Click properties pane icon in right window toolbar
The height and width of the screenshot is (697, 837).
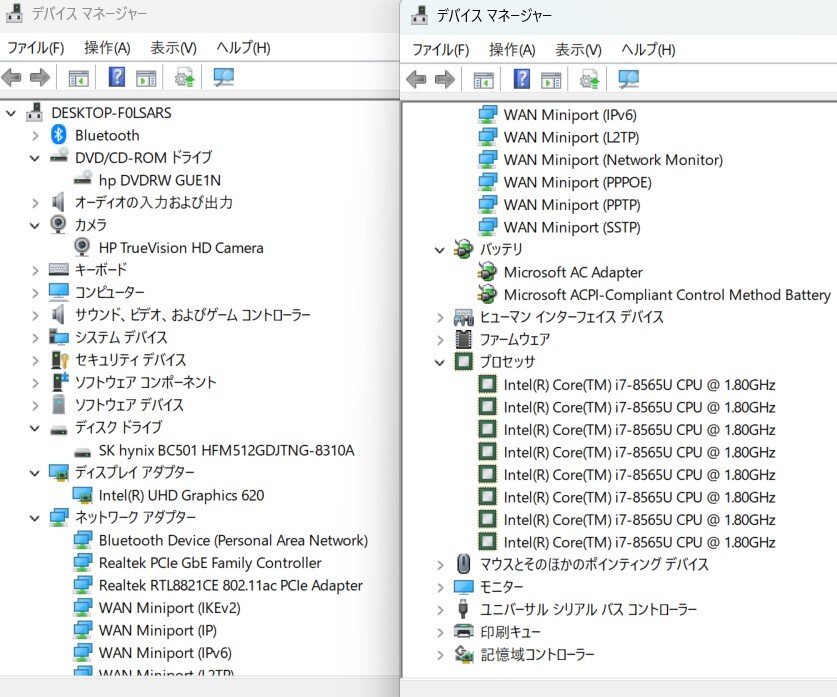pos(551,81)
